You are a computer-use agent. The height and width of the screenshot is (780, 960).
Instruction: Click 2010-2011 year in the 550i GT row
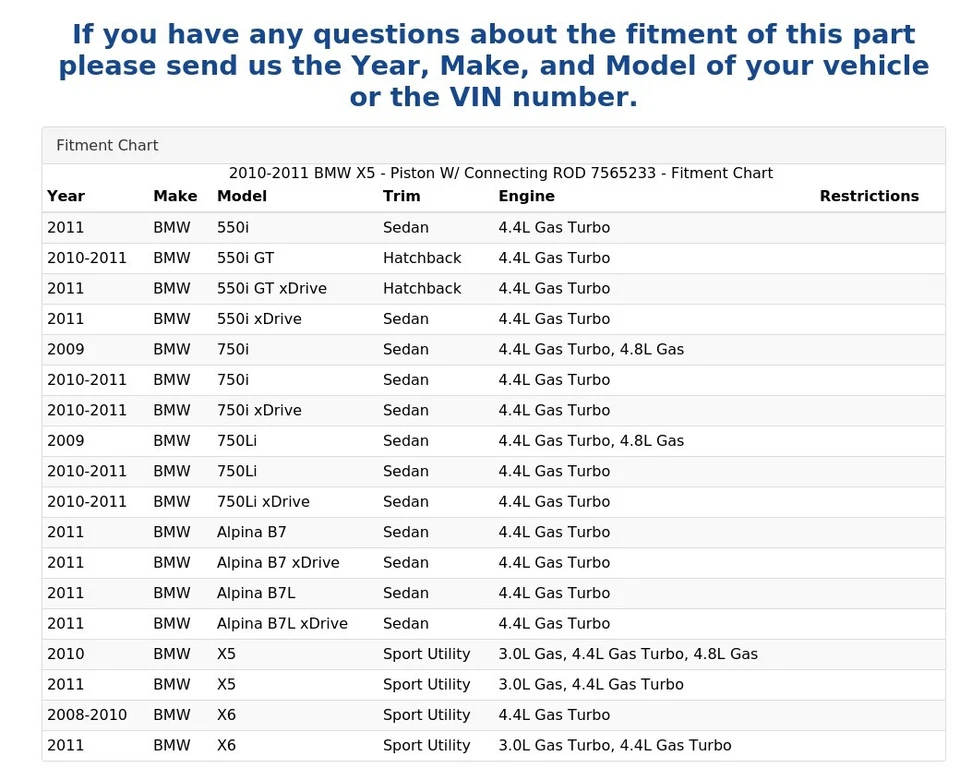click(87, 258)
